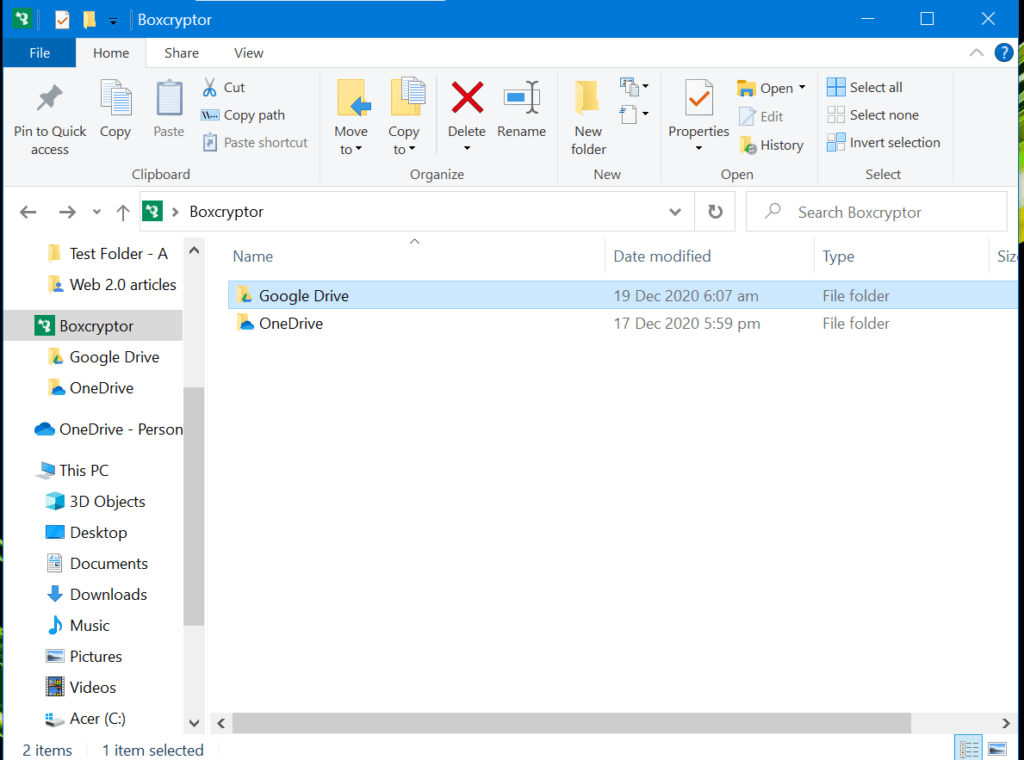
Task: Click Select all button
Action: click(865, 87)
